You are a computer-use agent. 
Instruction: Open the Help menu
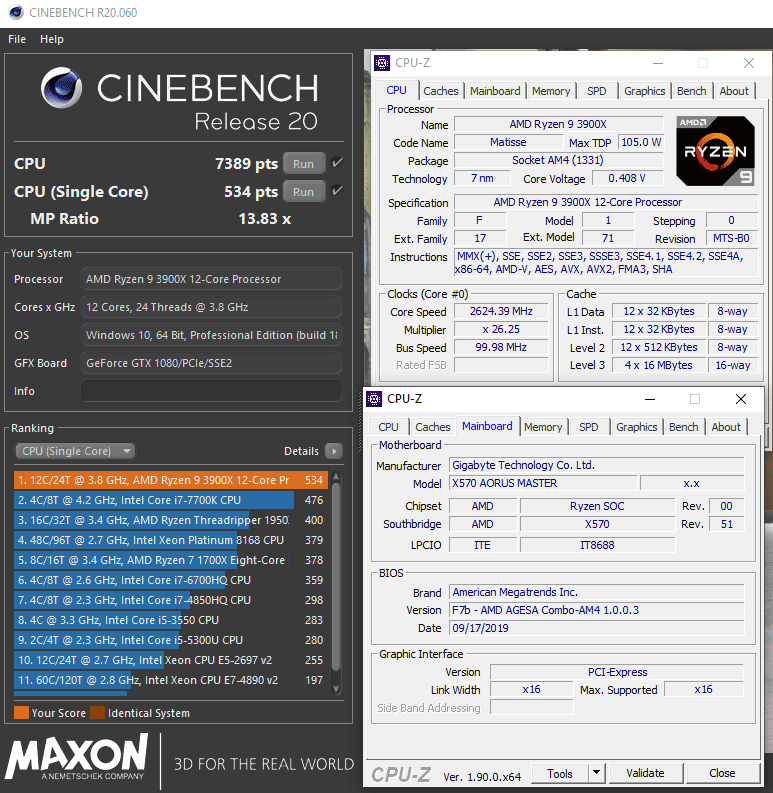tap(52, 39)
